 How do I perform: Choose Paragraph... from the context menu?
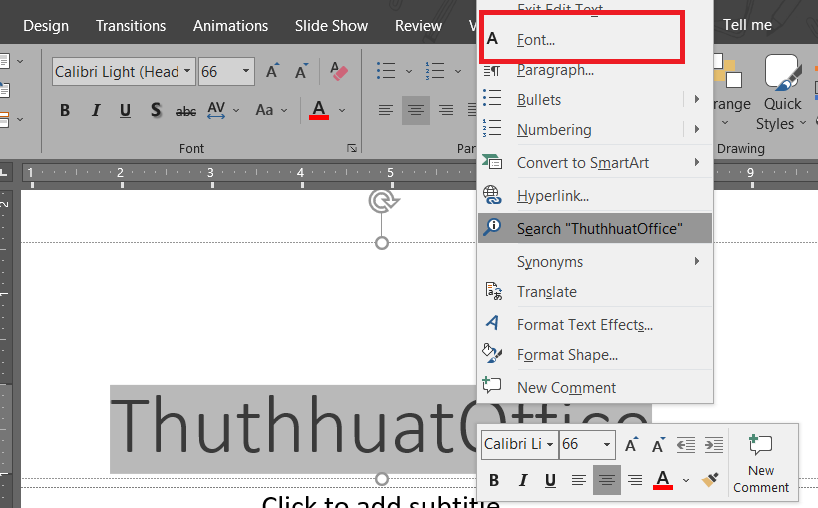pos(595,70)
